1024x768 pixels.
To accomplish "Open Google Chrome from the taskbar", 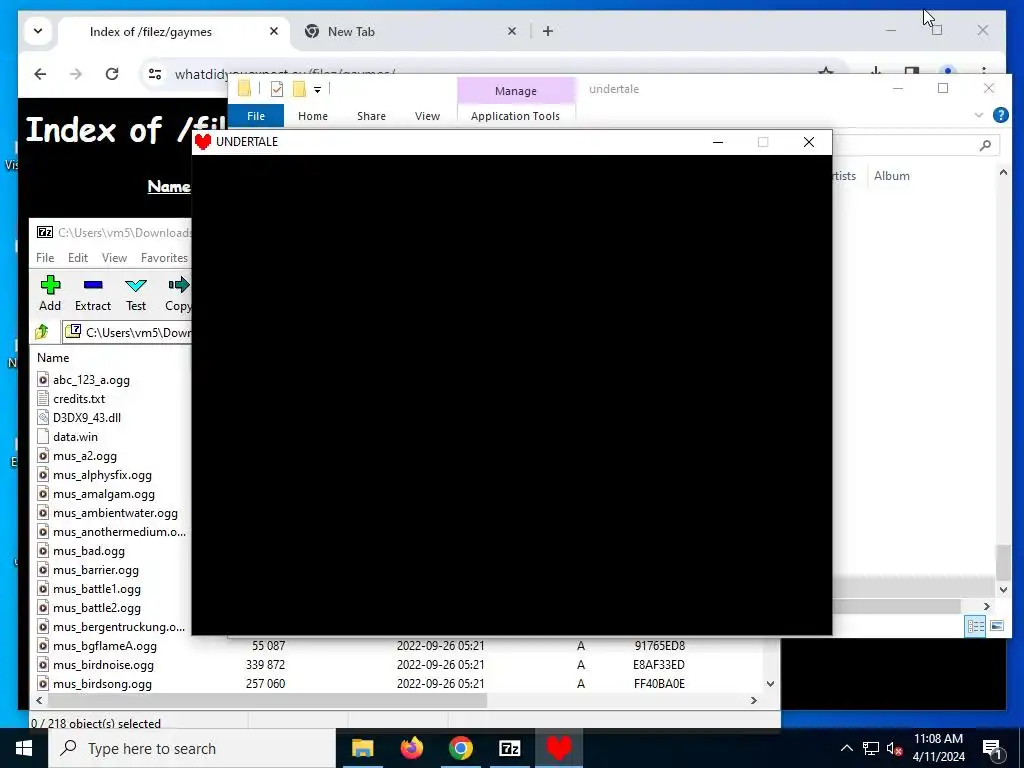I will click(460, 748).
